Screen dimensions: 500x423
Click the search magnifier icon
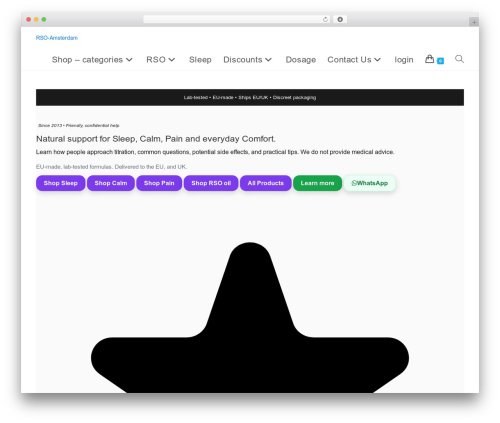click(x=459, y=59)
